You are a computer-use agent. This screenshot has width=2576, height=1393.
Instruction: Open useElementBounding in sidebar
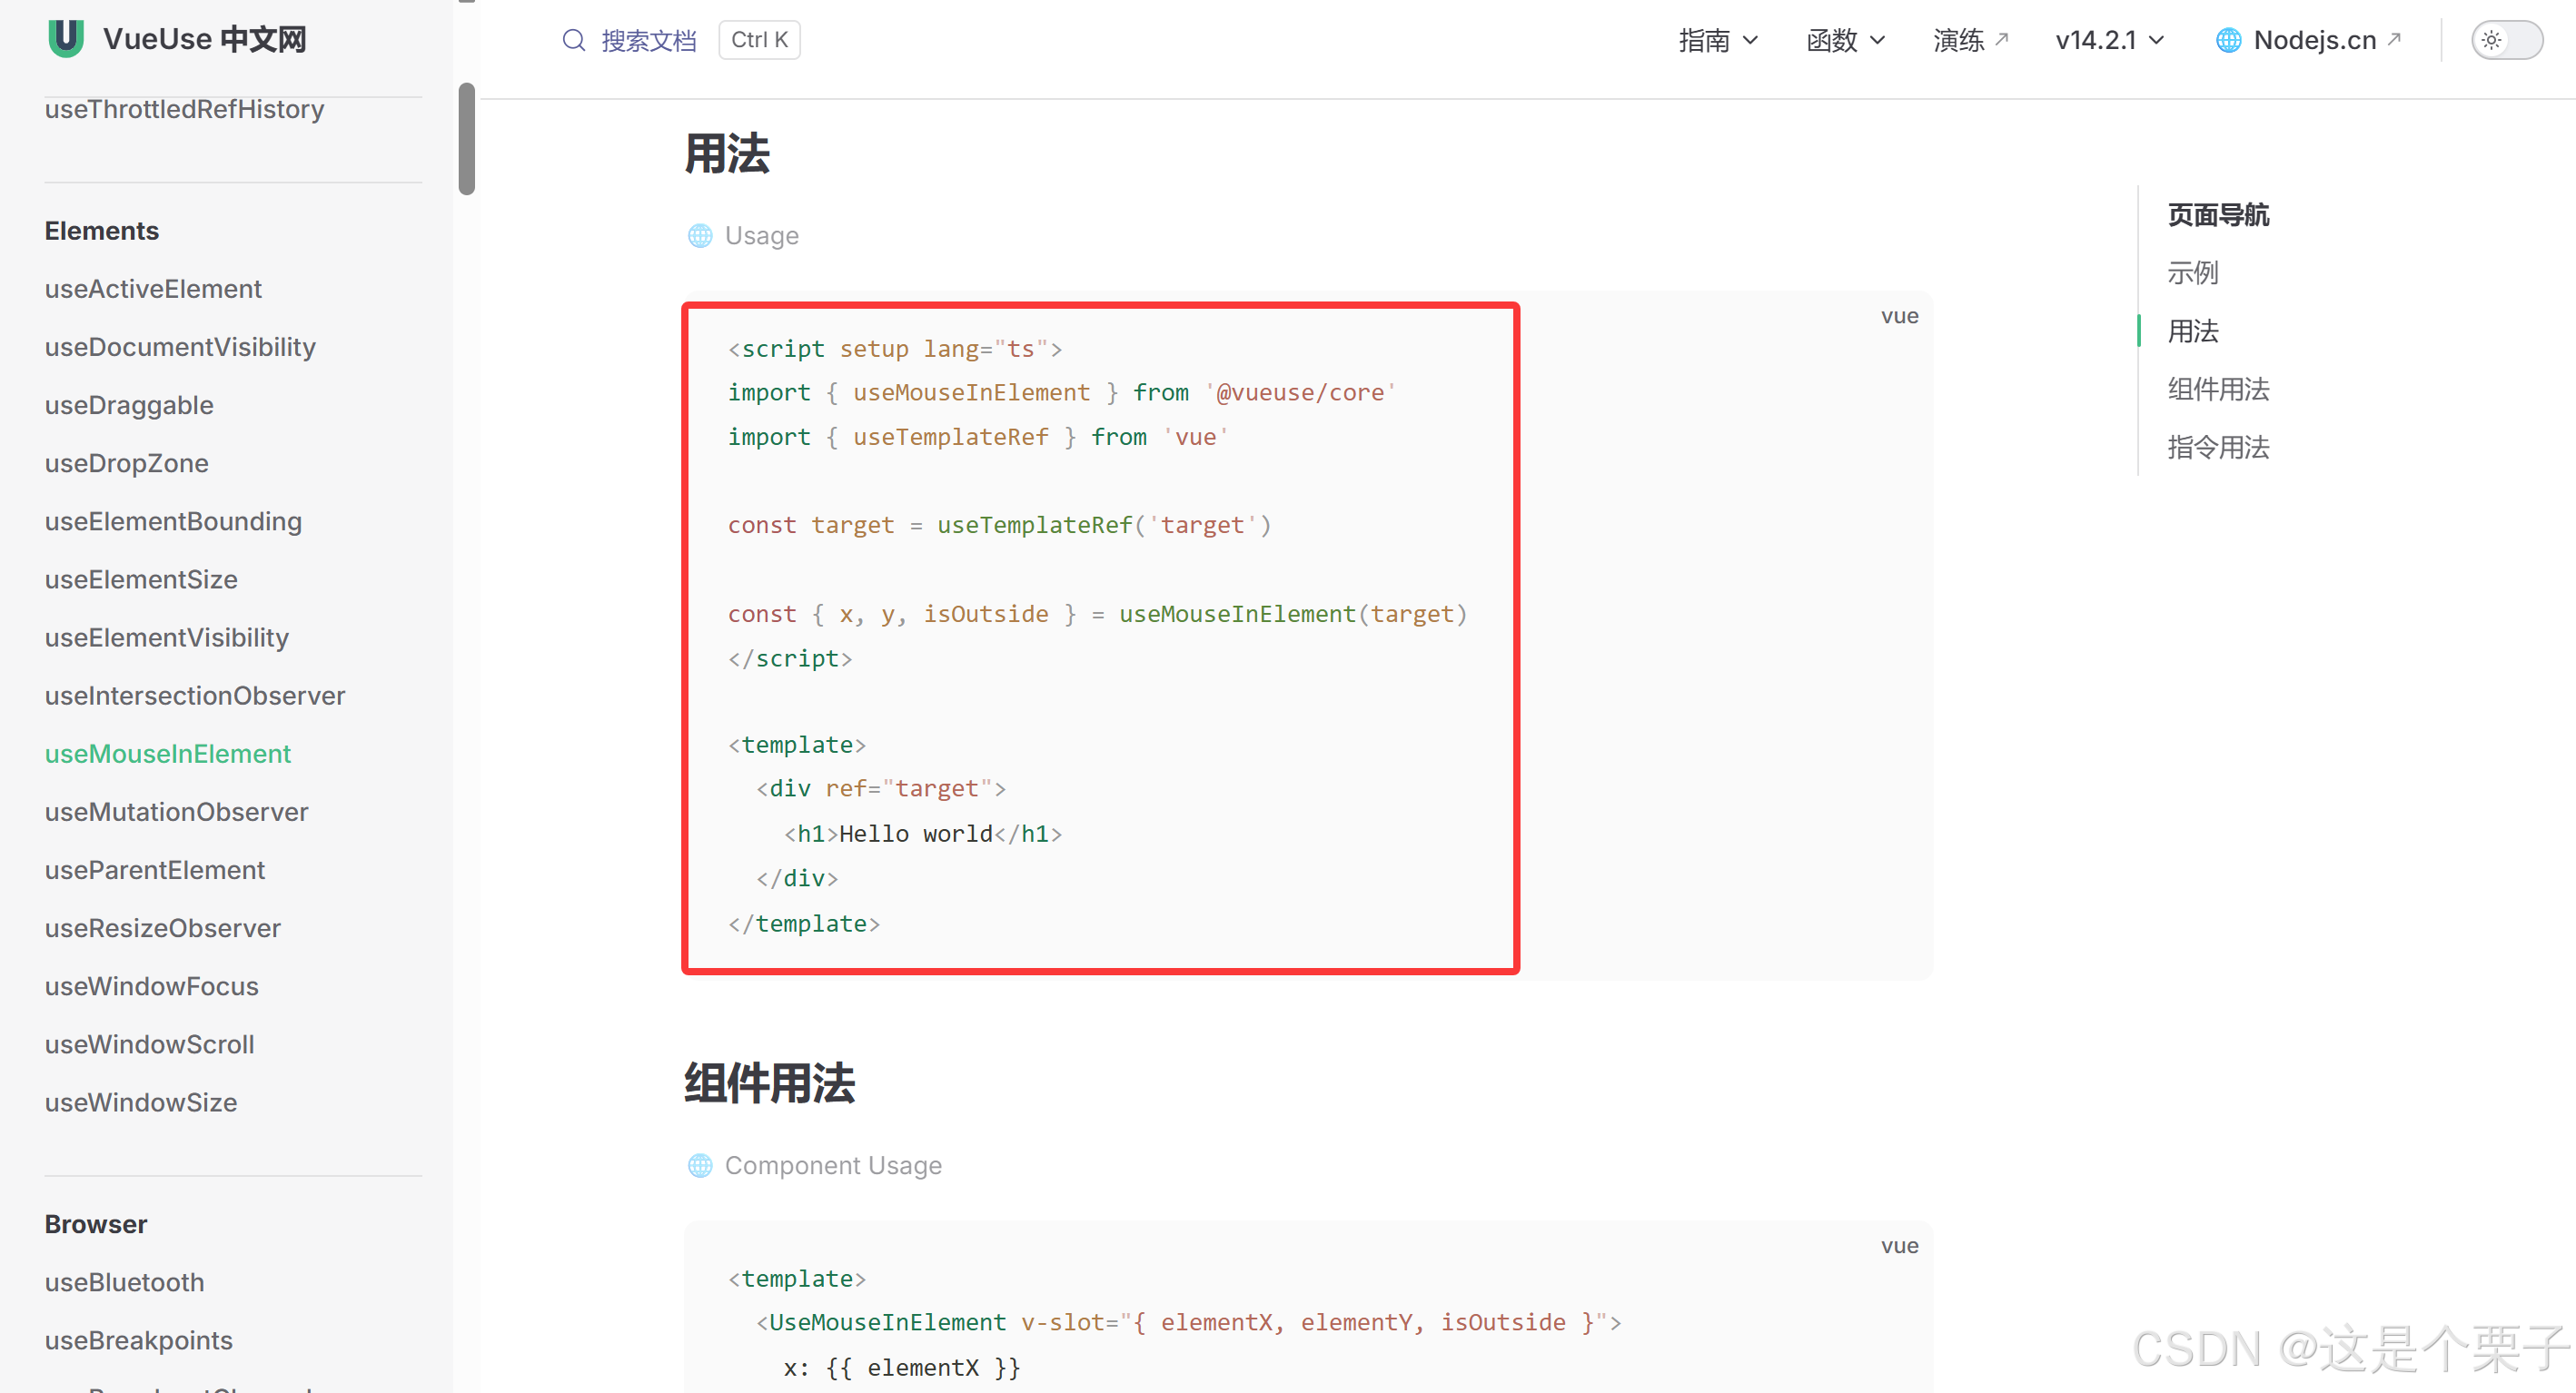[x=173, y=521]
